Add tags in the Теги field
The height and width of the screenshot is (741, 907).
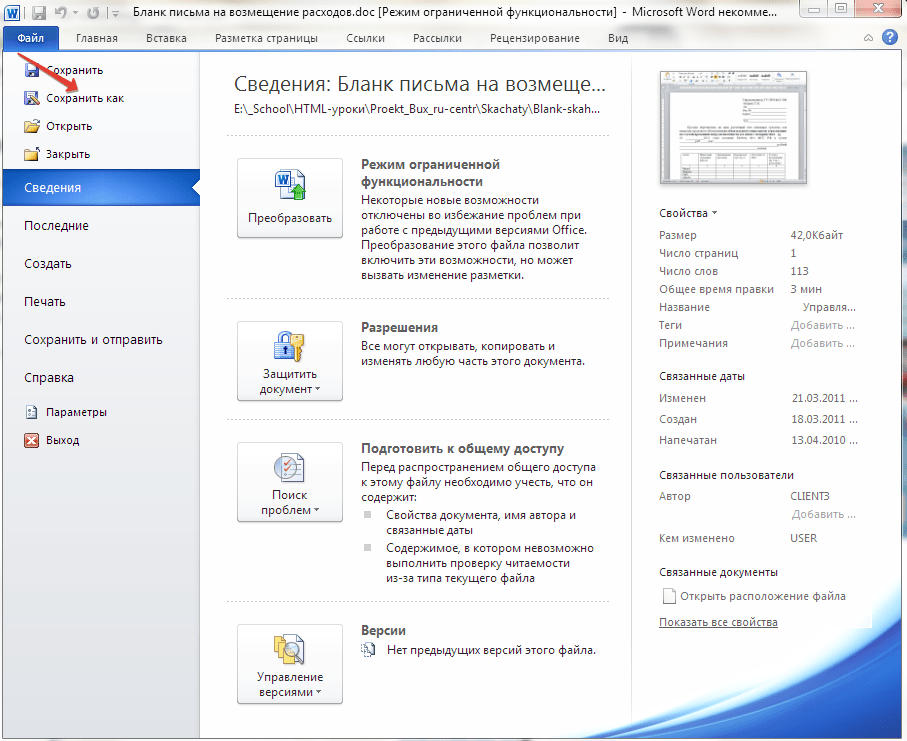click(x=822, y=325)
